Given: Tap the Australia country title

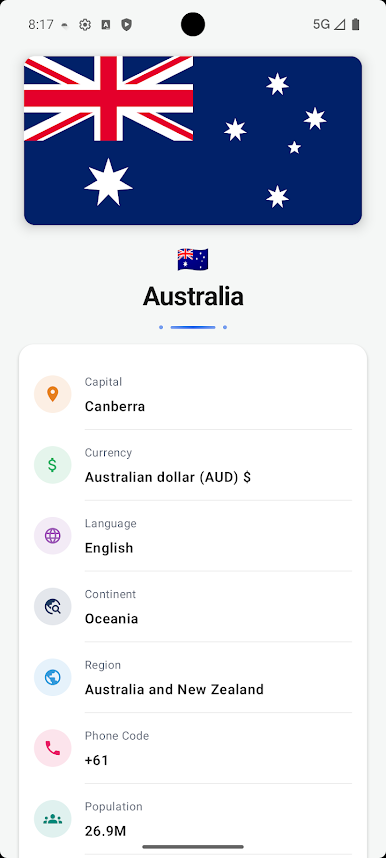Looking at the screenshot, I should tap(193, 297).
